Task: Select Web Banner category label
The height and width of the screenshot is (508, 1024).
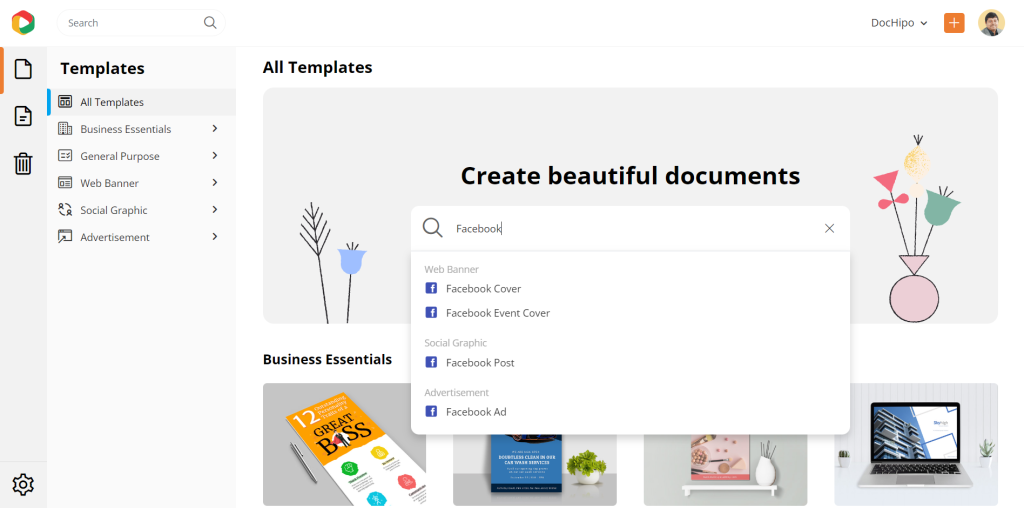Action: pyautogui.click(x=109, y=183)
